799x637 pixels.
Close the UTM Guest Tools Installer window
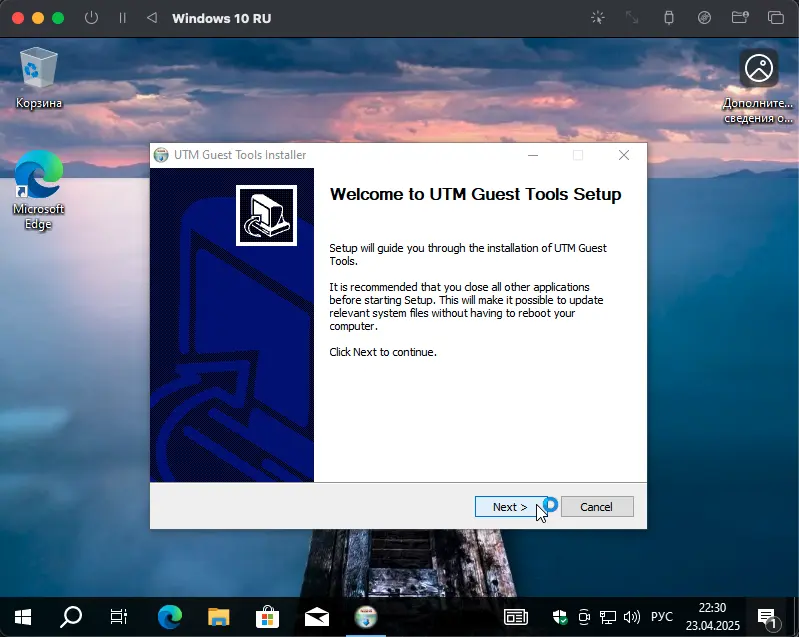tap(624, 155)
